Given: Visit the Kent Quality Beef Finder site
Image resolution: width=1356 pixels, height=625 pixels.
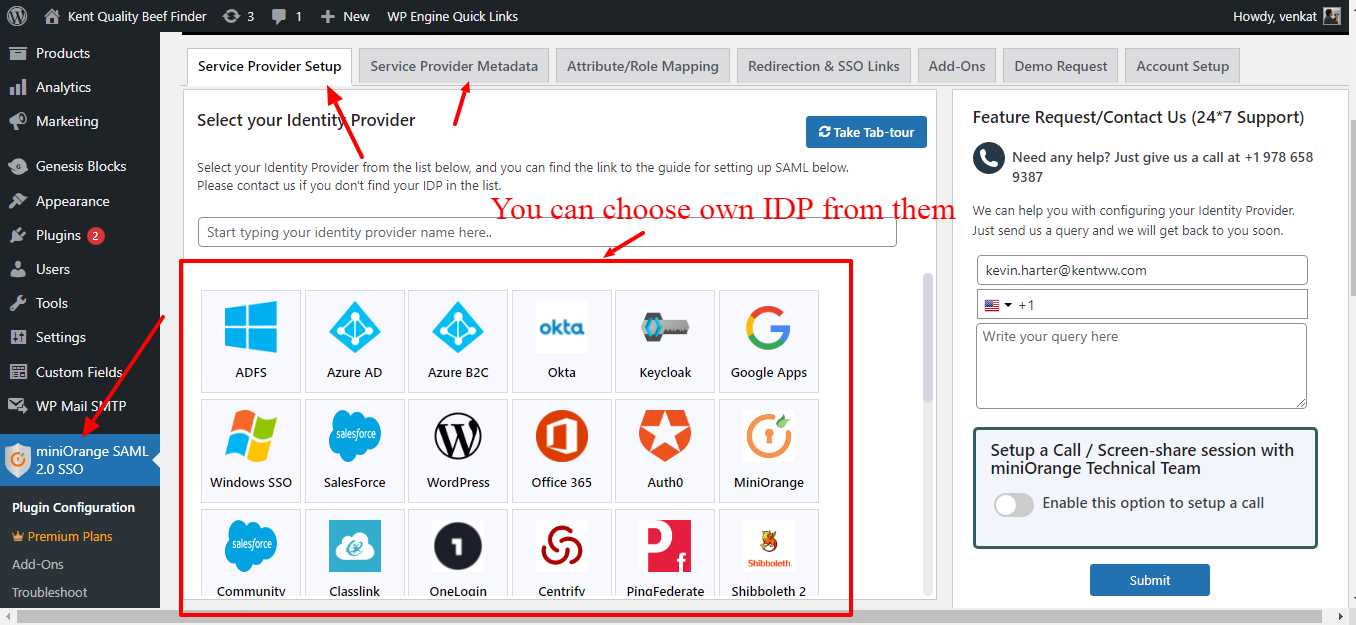Looking at the screenshot, I should (x=126, y=16).
